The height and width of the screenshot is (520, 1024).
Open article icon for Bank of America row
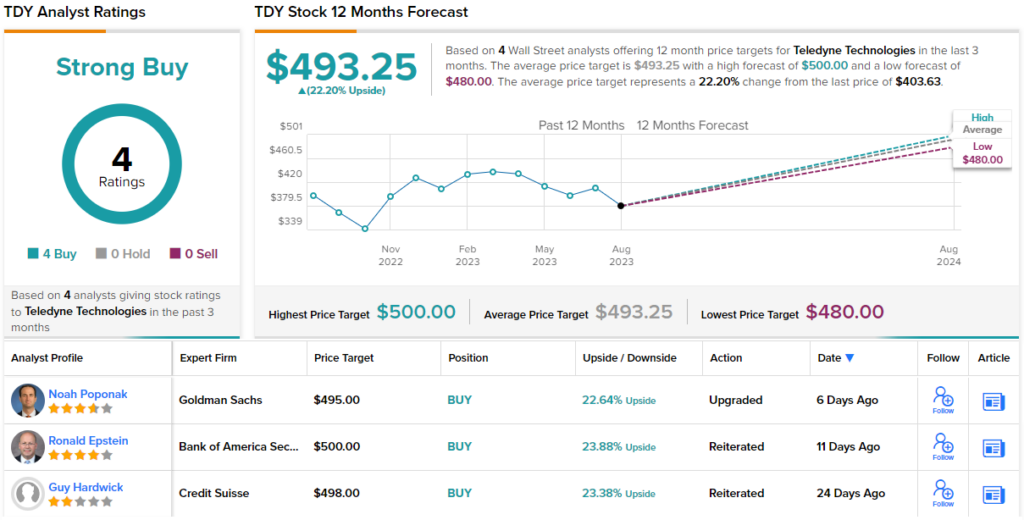pyautogui.click(x=994, y=447)
